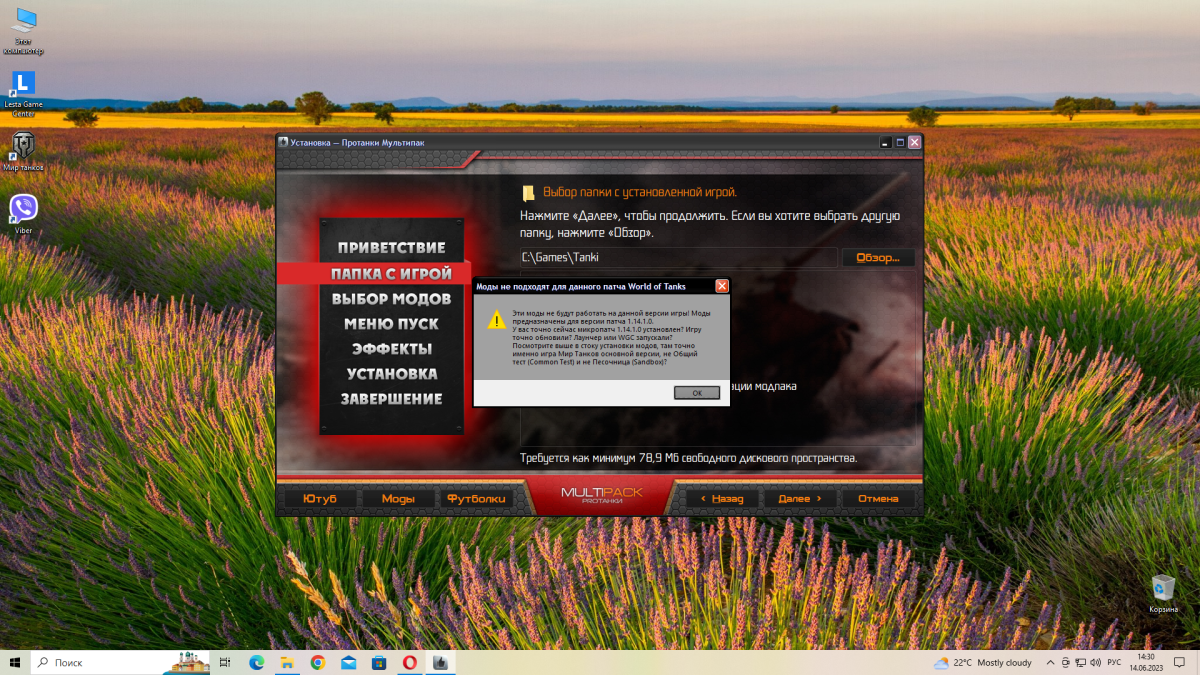1200x675 pixels.
Task: Select the МЕНЮ ПУСК step
Action: point(391,324)
